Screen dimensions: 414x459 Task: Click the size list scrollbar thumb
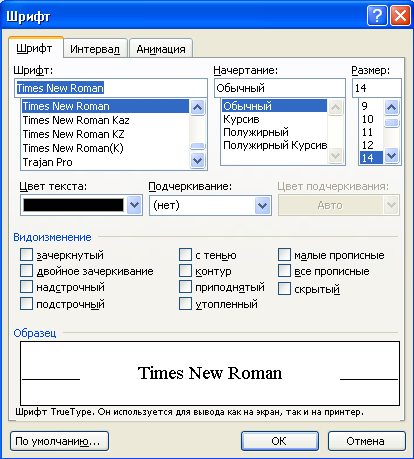click(392, 122)
